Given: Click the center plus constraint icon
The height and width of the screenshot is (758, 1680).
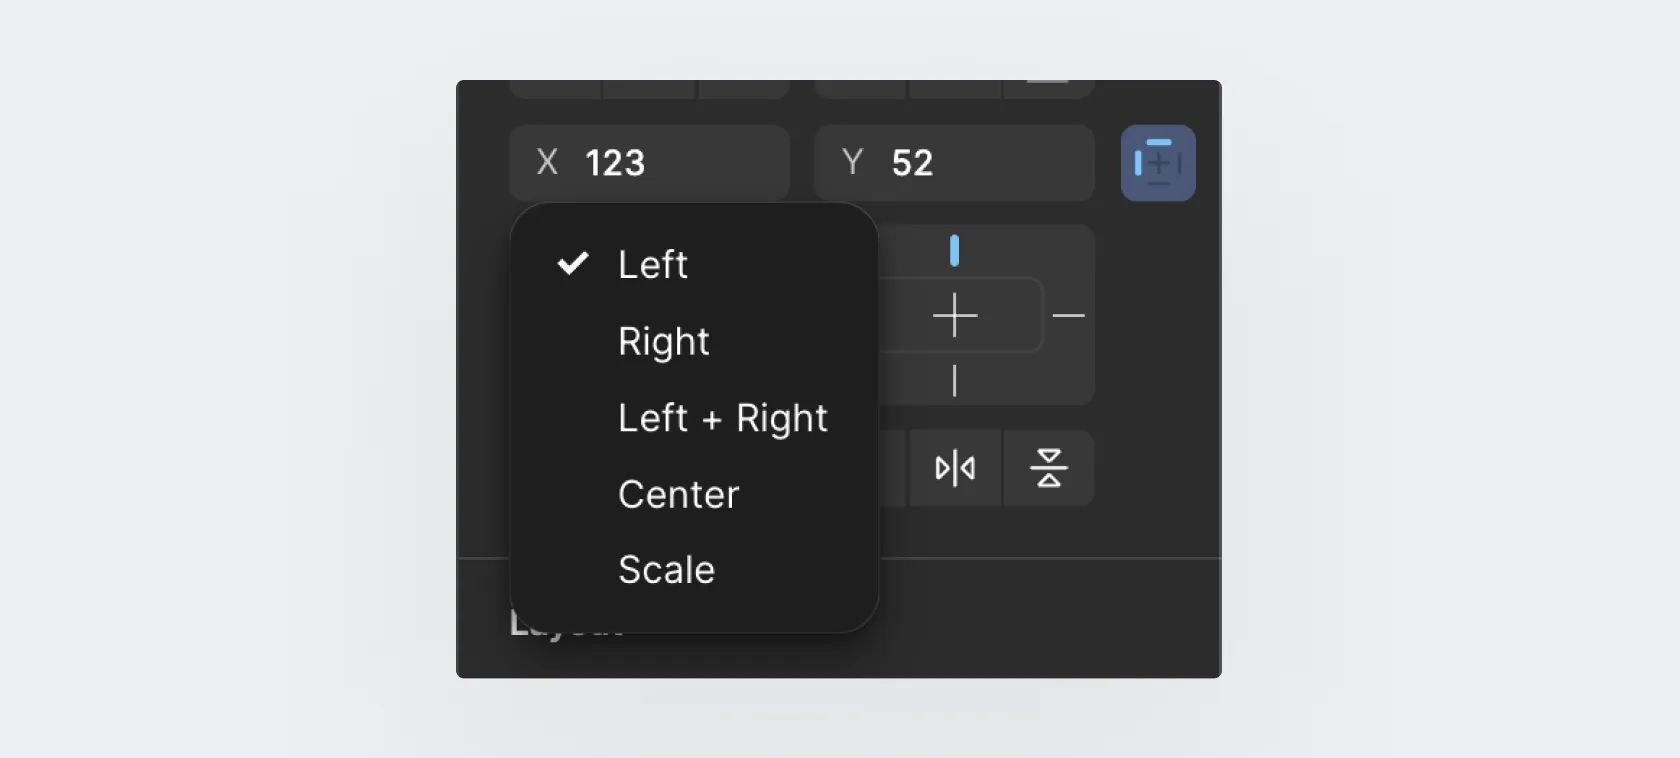Looking at the screenshot, I should (955, 316).
